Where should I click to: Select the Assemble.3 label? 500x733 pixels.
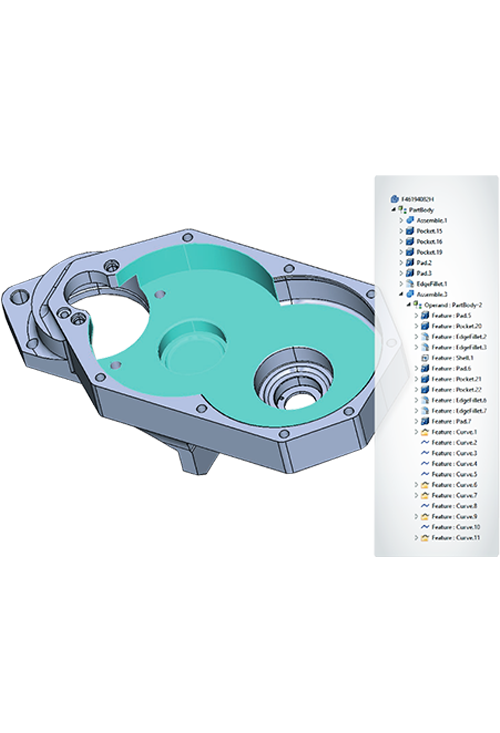[432, 295]
